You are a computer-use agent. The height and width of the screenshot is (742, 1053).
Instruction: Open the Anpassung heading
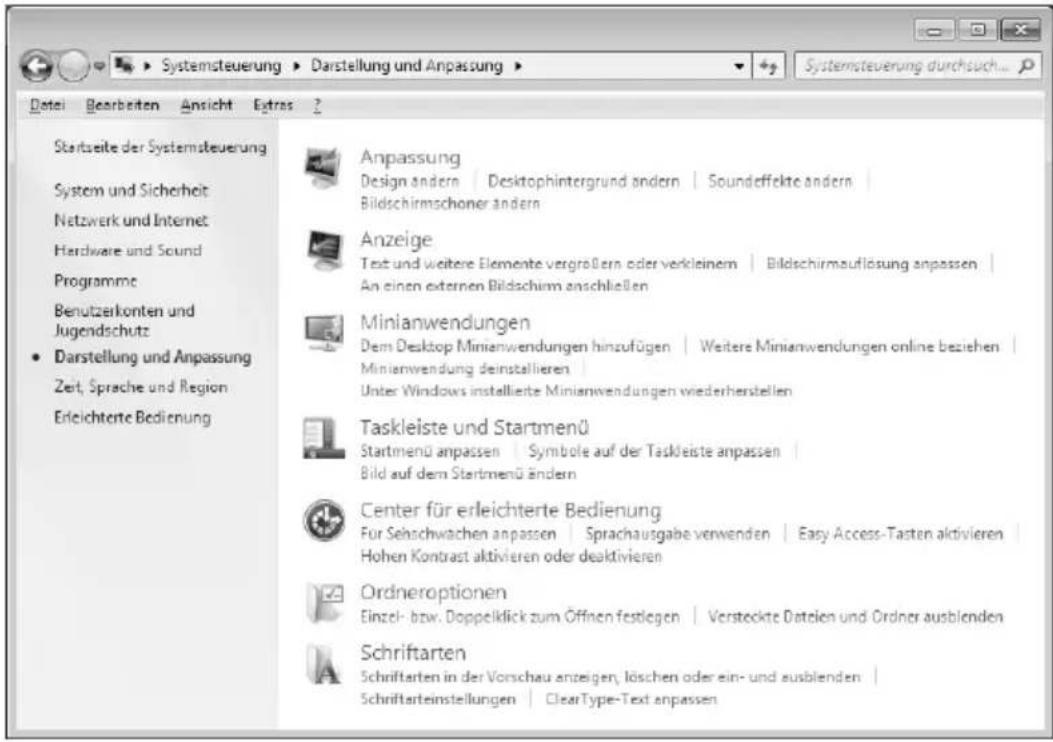[410, 157]
